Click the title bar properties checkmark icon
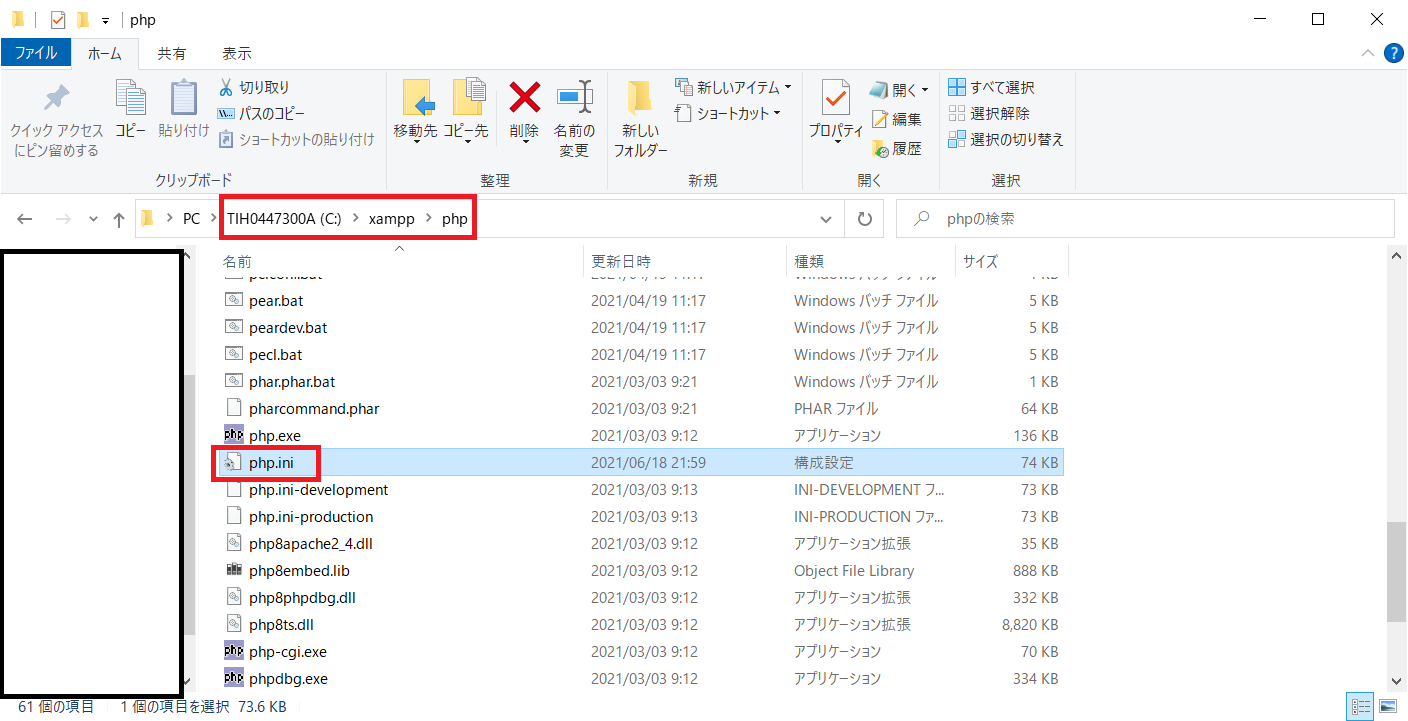 coord(58,19)
